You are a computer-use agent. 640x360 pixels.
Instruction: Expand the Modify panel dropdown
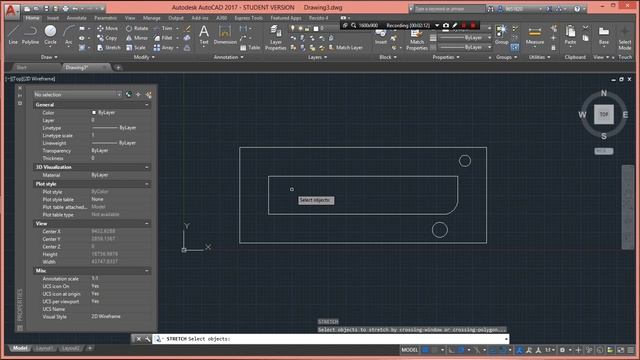(x=144, y=57)
